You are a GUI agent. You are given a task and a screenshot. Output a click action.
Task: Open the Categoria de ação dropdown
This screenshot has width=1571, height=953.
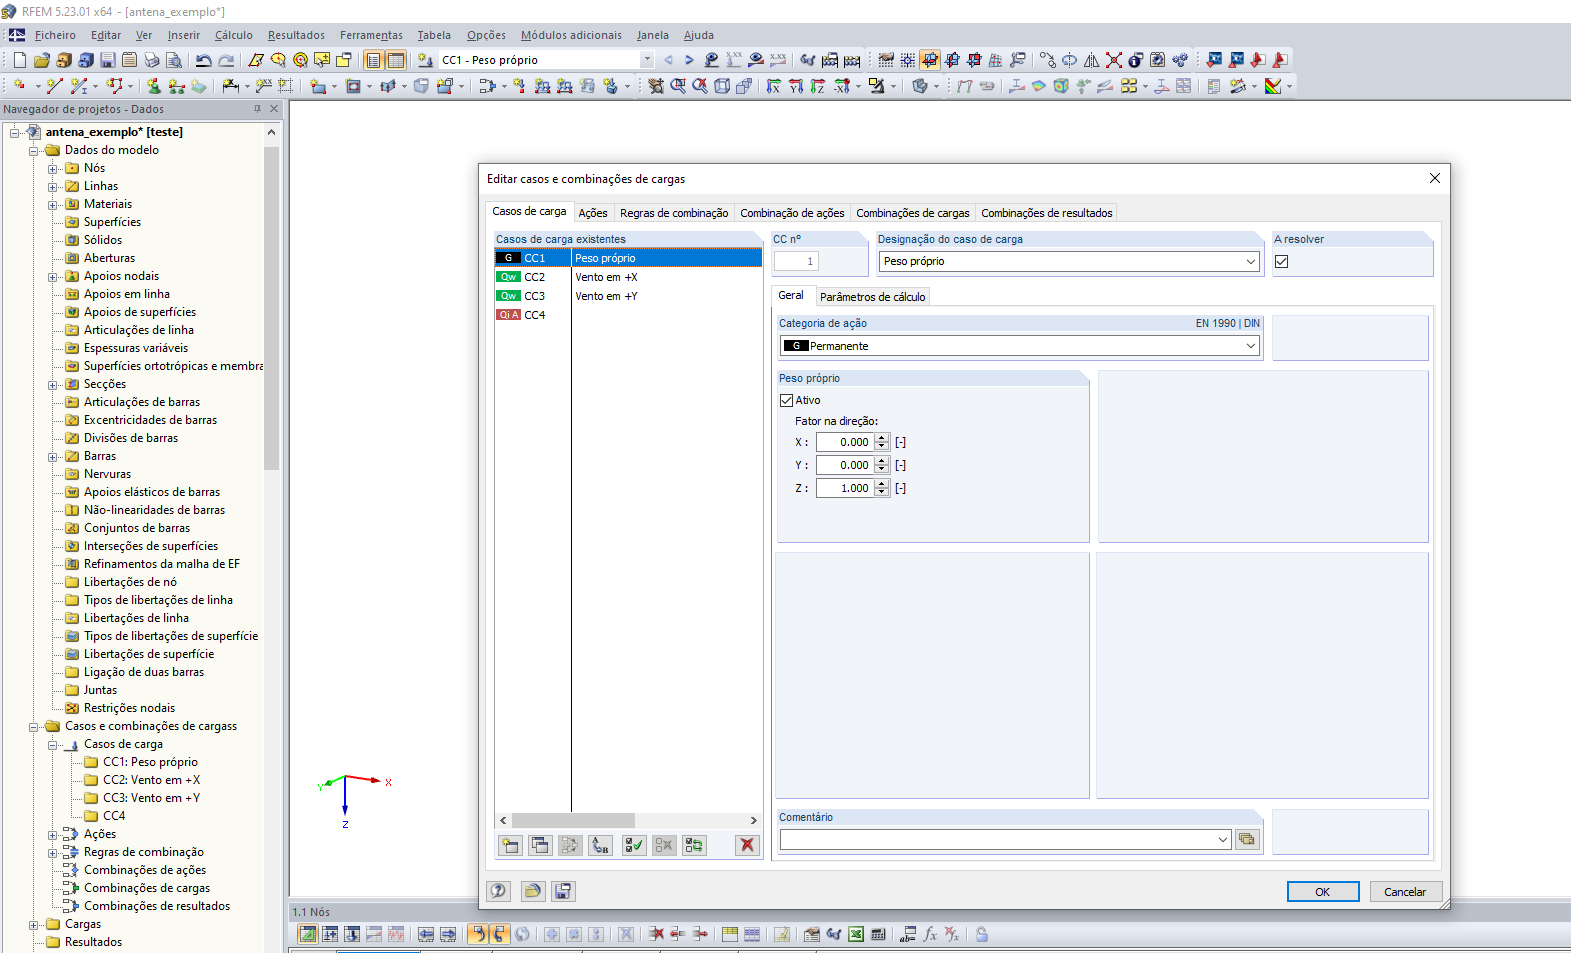point(1251,346)
